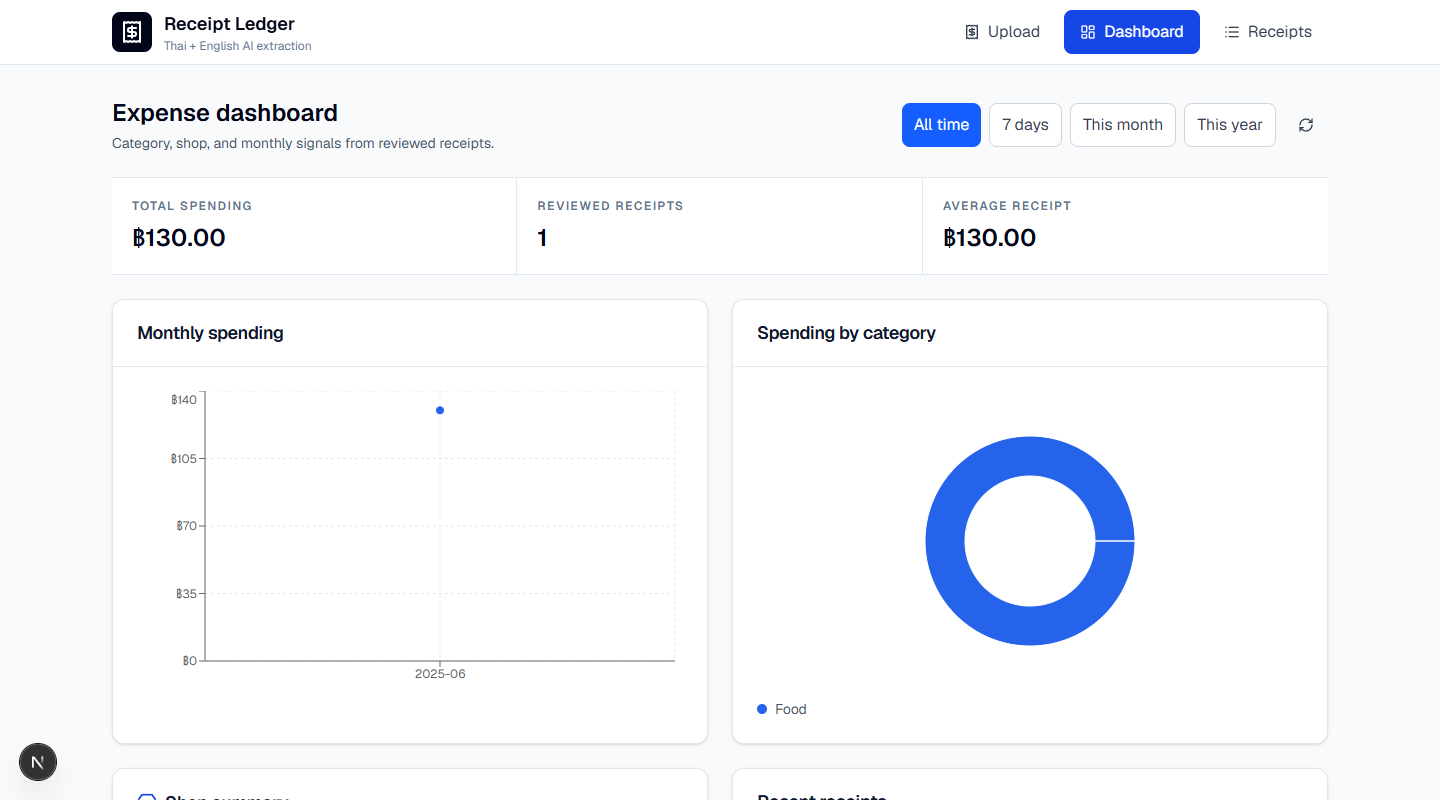Image resolution: width=1440 pixels, height=800 pixels.
Task: Filter dashboard by This month
Action: [1123, 125]
